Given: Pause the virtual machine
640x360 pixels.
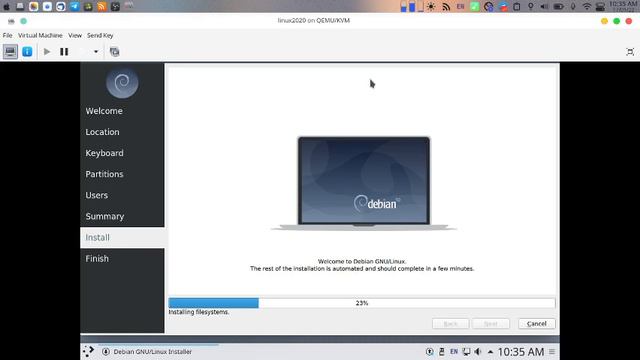Looking at the screenshot, I should coord(64,52).
